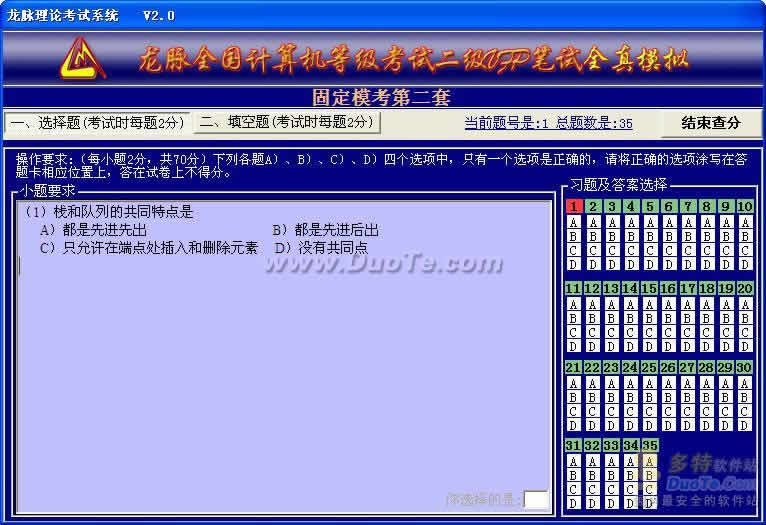Mark answer D for question 10
This screenshot has height=525, width=766.
pos(745,264)
